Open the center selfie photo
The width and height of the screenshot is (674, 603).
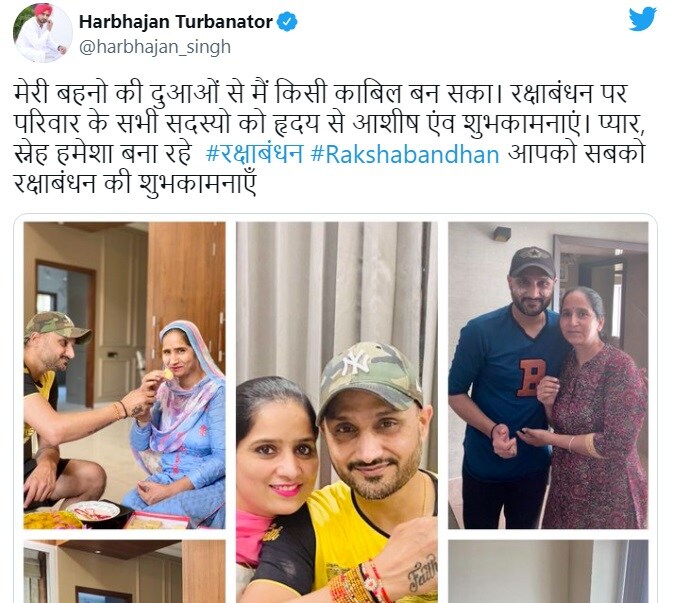pos(337,412)
